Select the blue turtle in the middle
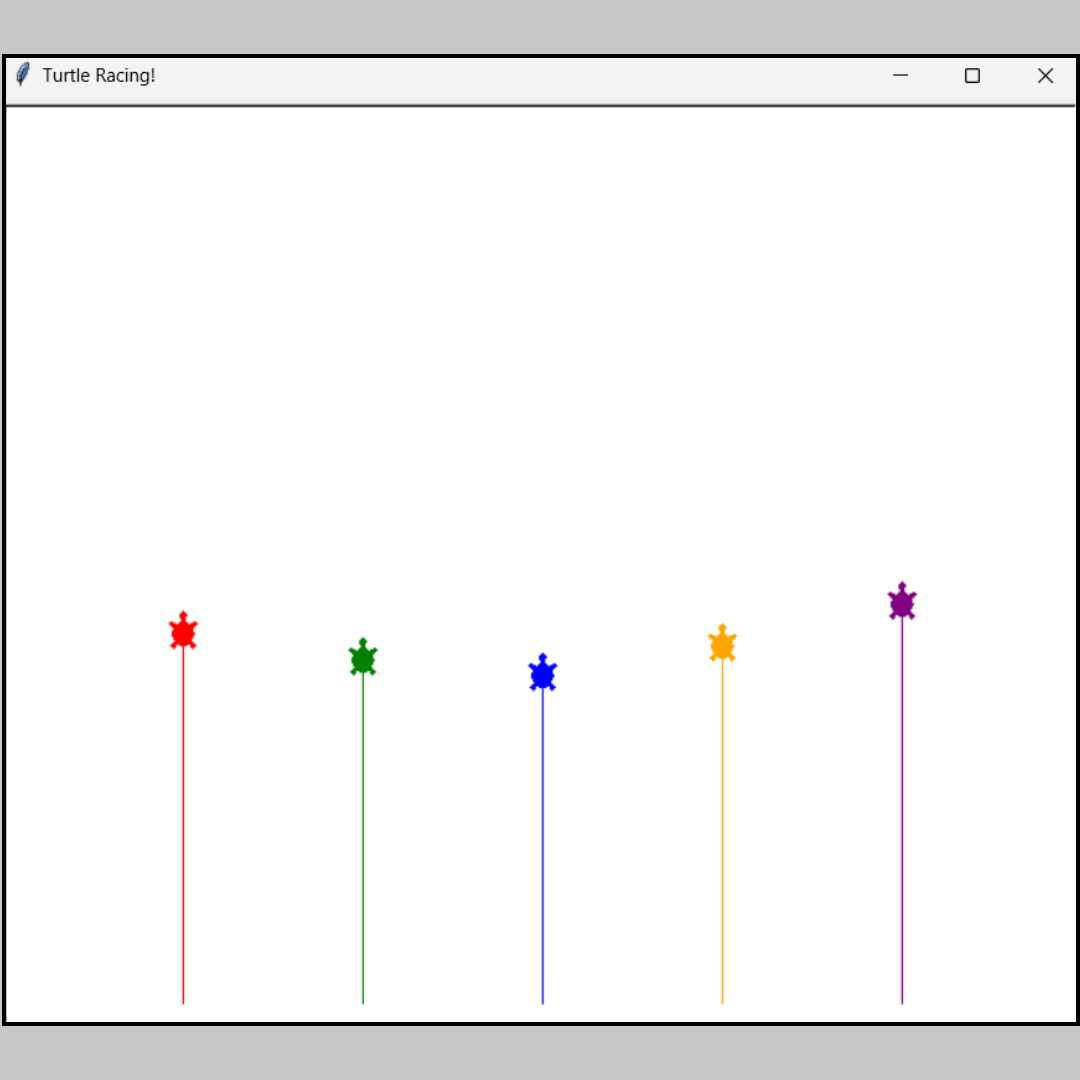Image resolution: width=1080 pixels, height=1080 pixels. coord(543,675)
